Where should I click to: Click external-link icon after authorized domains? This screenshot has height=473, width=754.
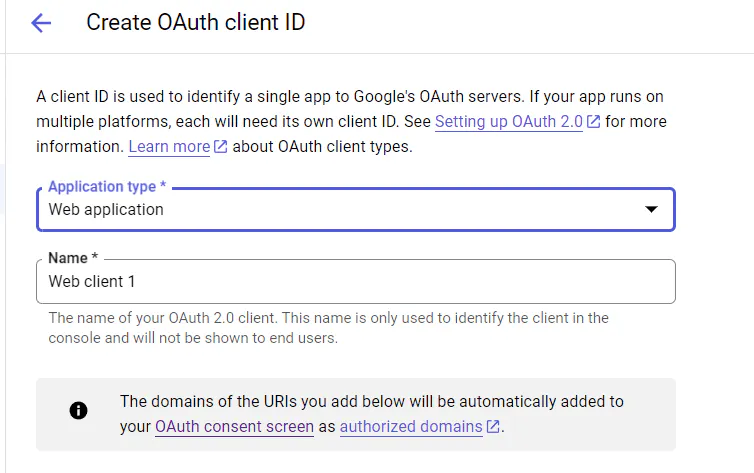(x=492, y=427)
